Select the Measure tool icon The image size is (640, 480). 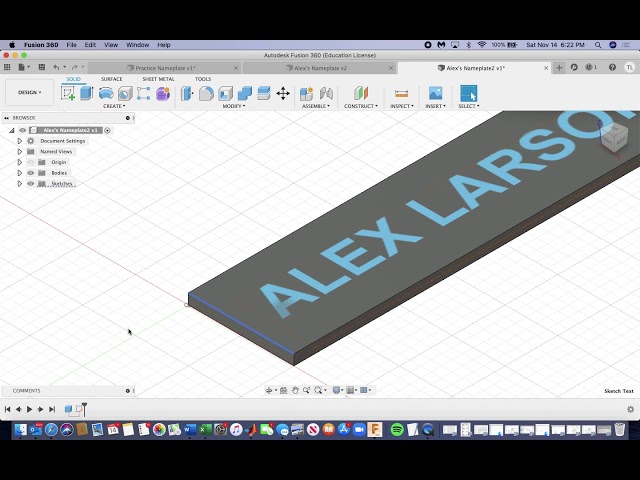coord(402,93)
